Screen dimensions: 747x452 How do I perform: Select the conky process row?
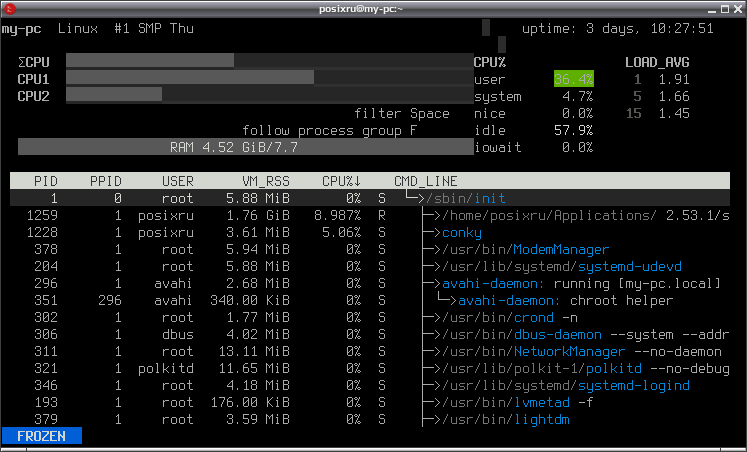click(x=370, y=232)
